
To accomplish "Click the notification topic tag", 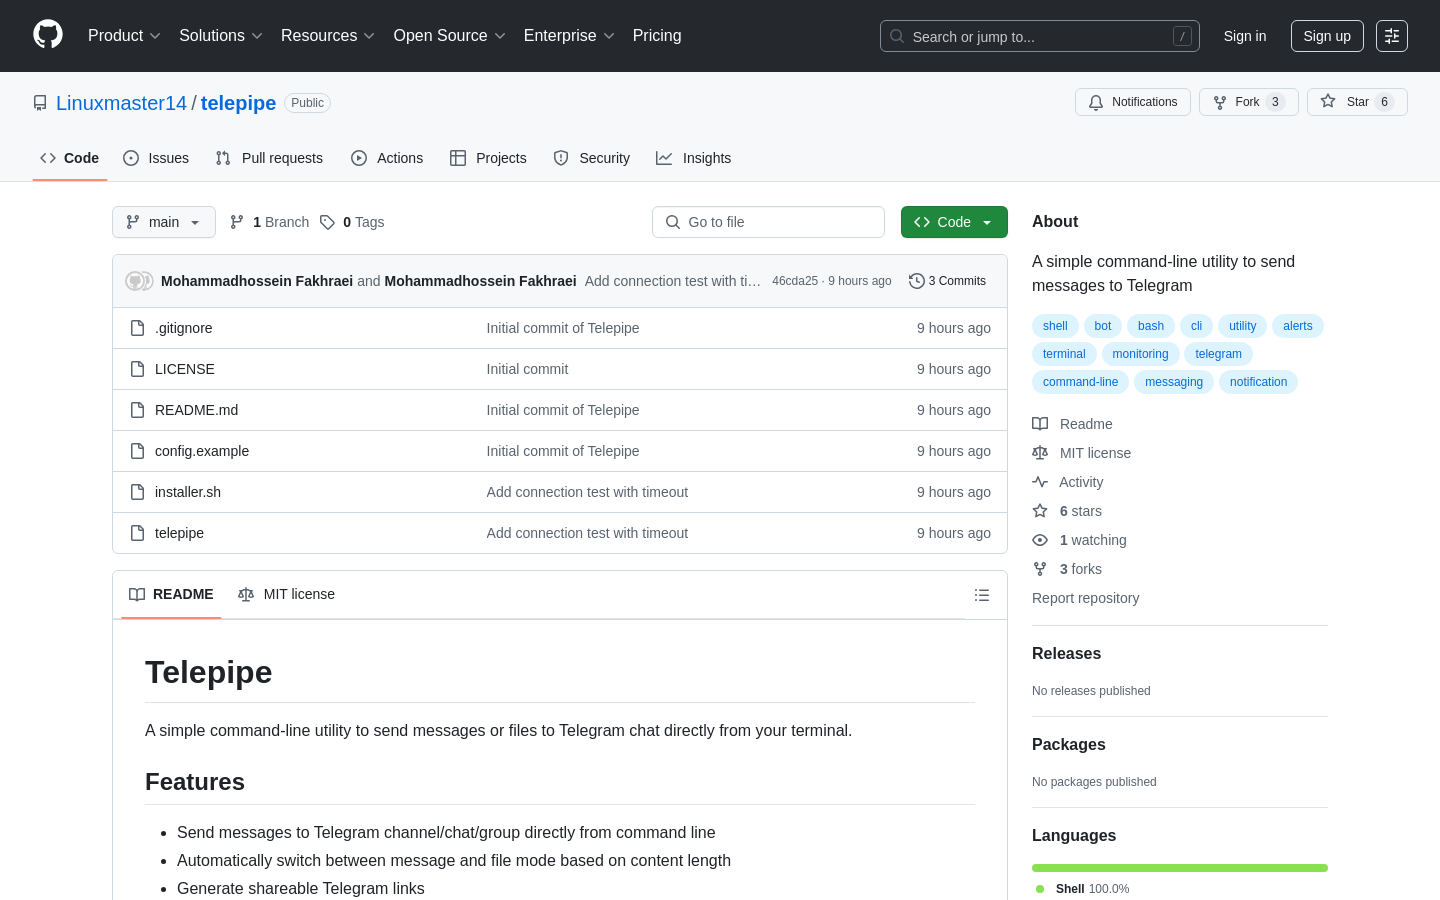I will pos(1258,382).
